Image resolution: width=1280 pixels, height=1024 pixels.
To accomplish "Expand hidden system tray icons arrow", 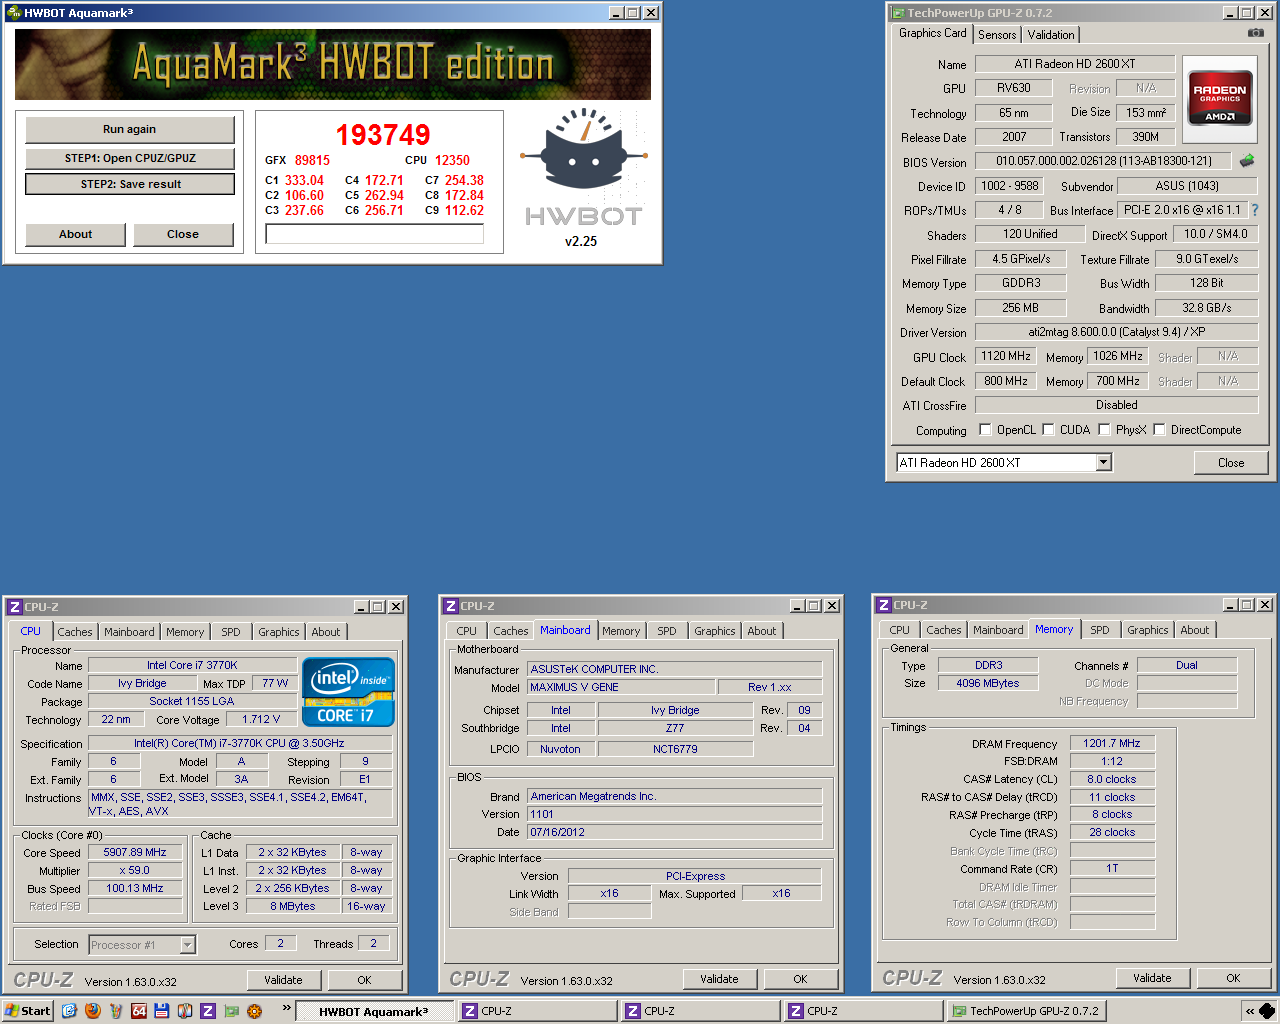I will click(x=1249, y=1011).
